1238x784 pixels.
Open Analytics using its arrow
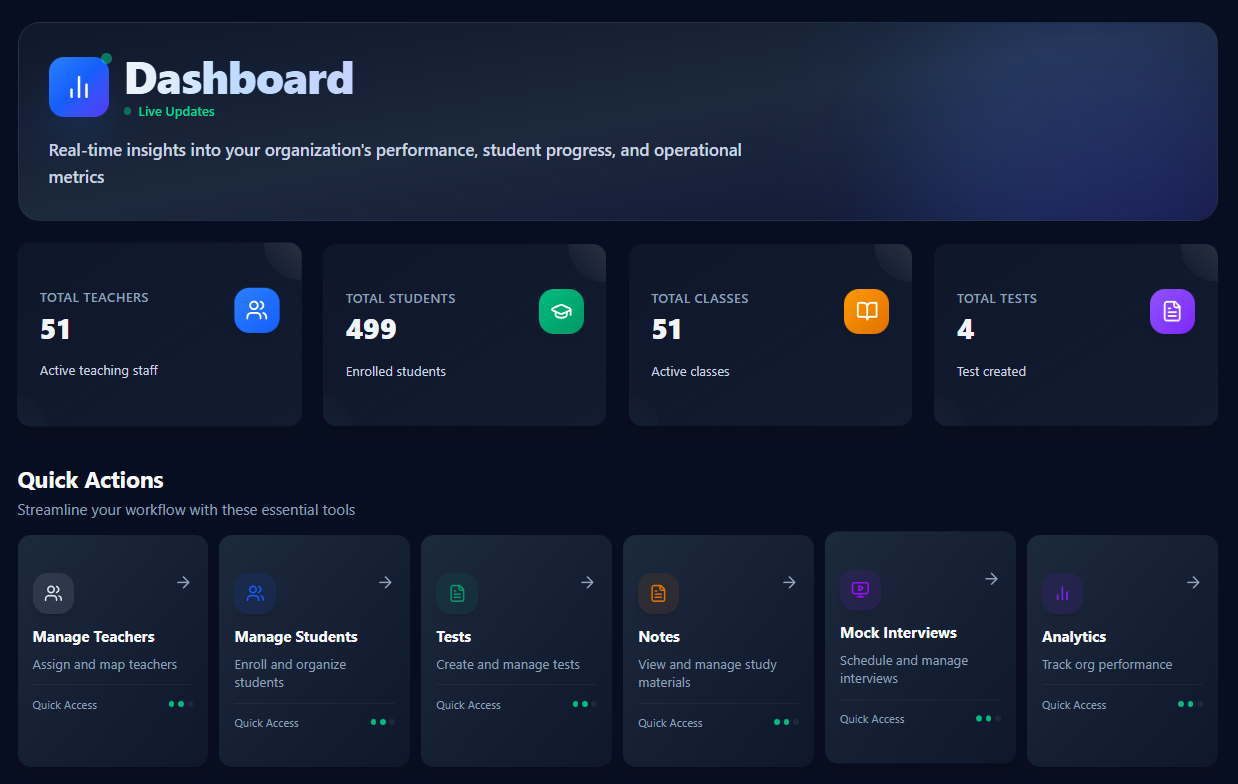1193,582
